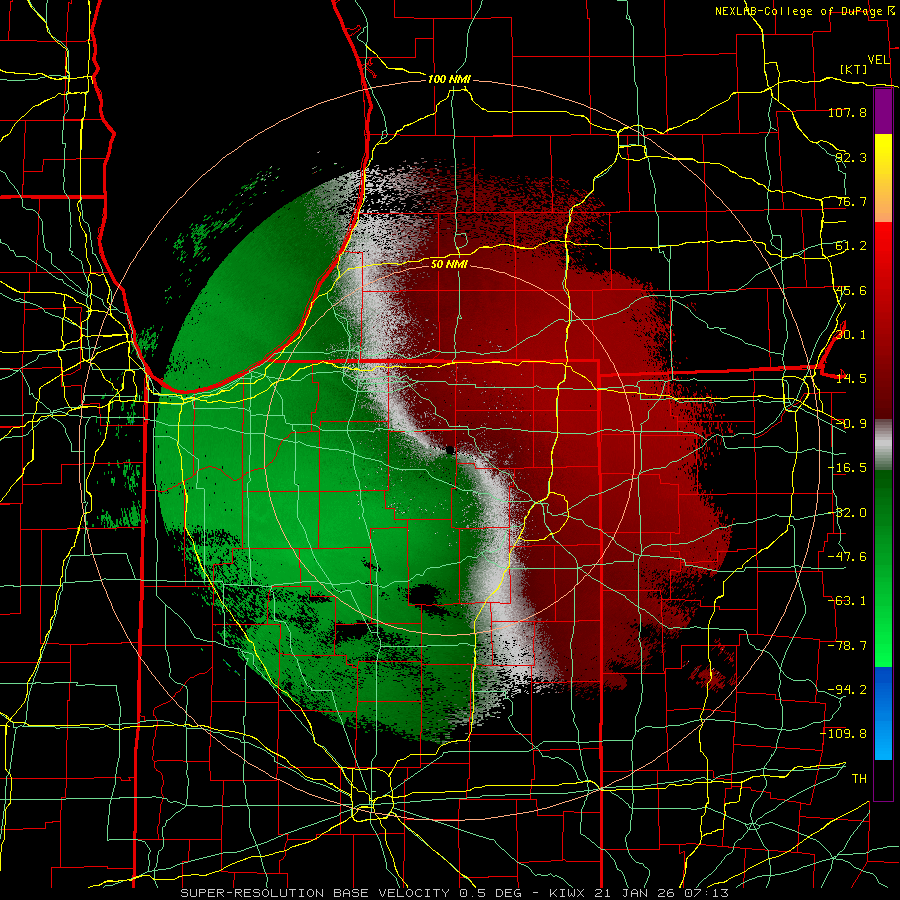Select the -47.6 velocity scale value
The width and height of the screenshot is (900, 900).
point(847,557)
